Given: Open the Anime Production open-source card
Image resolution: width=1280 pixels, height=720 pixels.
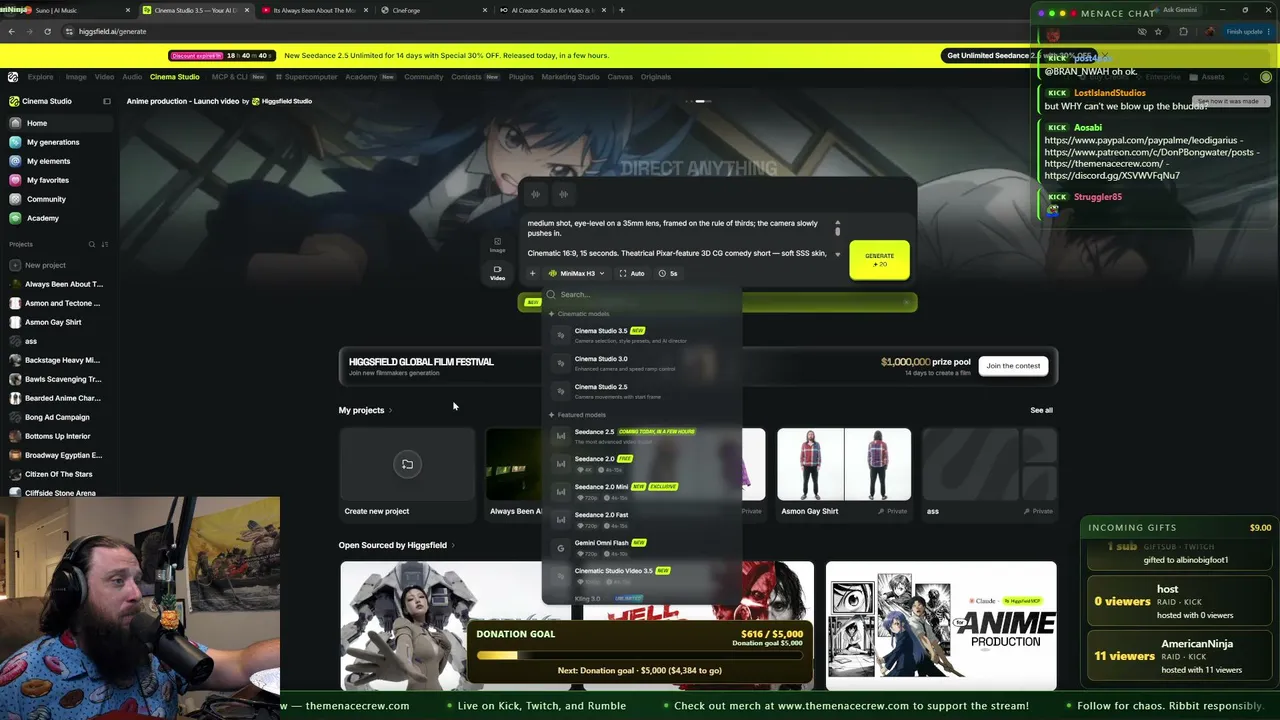Looking at the screenshot, I should pyautogui.click(x=941, y=626).
